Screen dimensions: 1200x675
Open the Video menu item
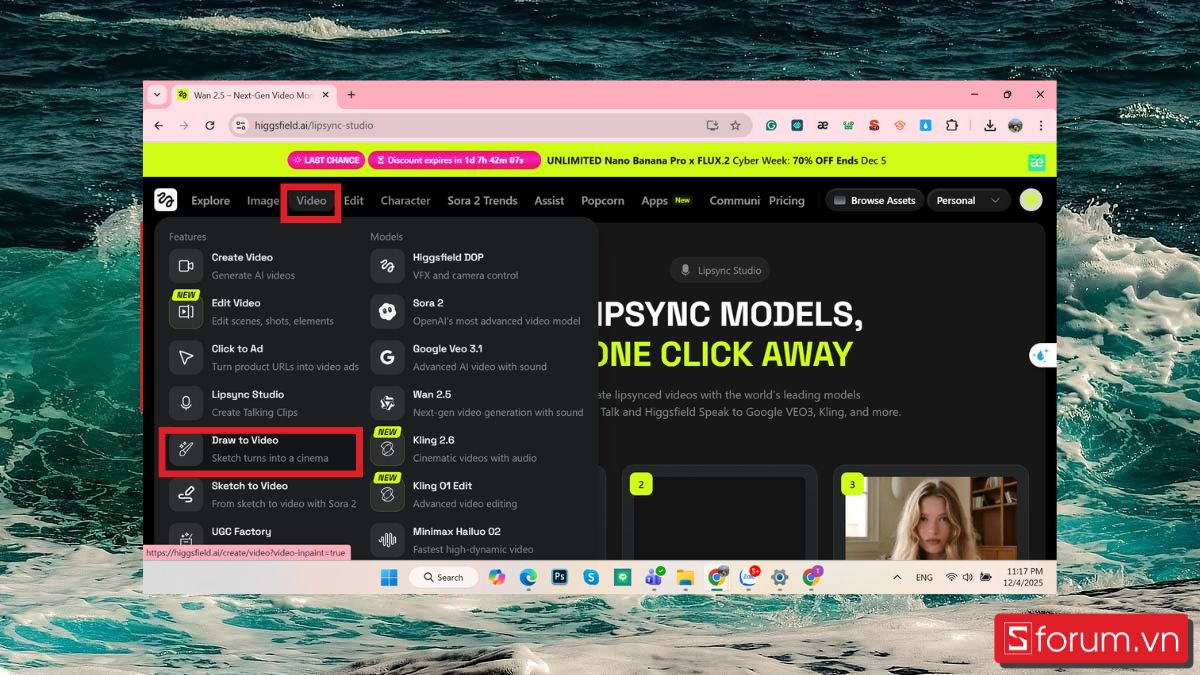[311, 201]
